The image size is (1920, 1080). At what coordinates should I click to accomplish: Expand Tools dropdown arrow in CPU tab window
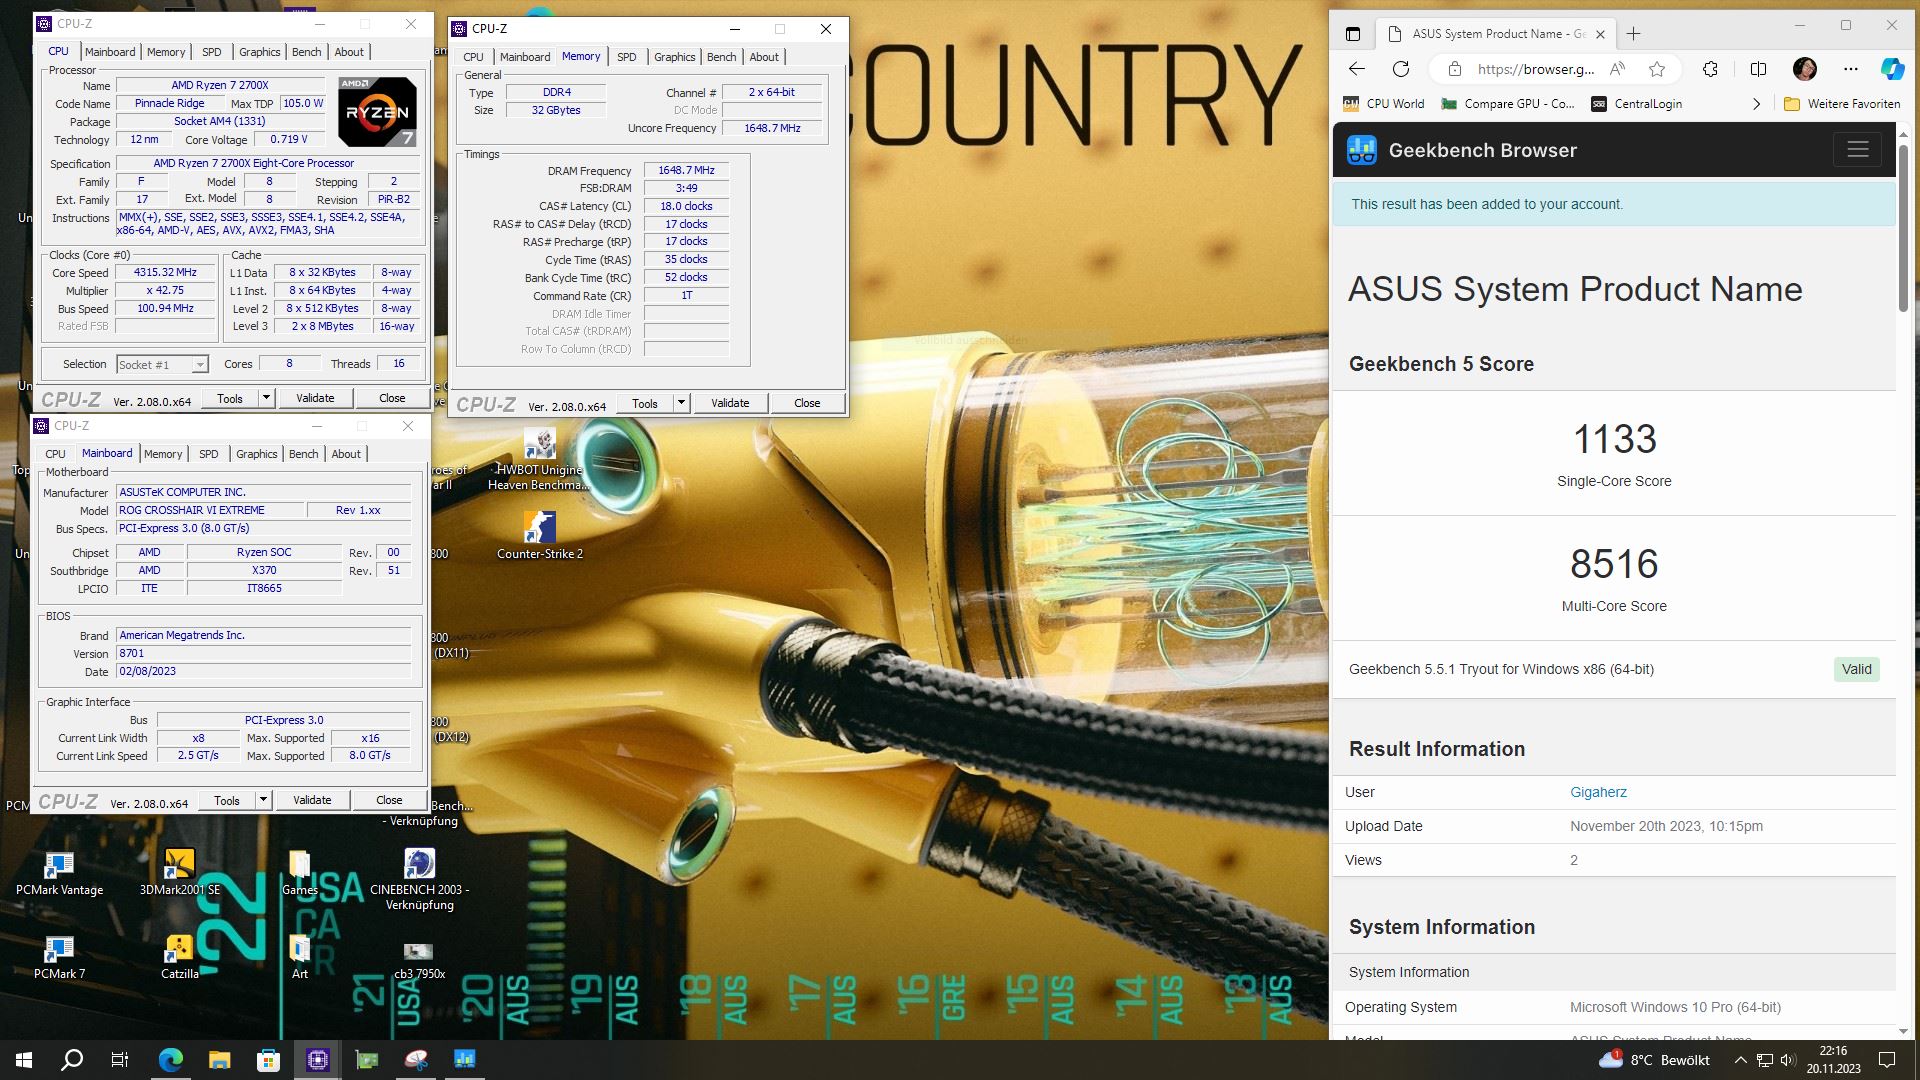[x=266, y=398]
